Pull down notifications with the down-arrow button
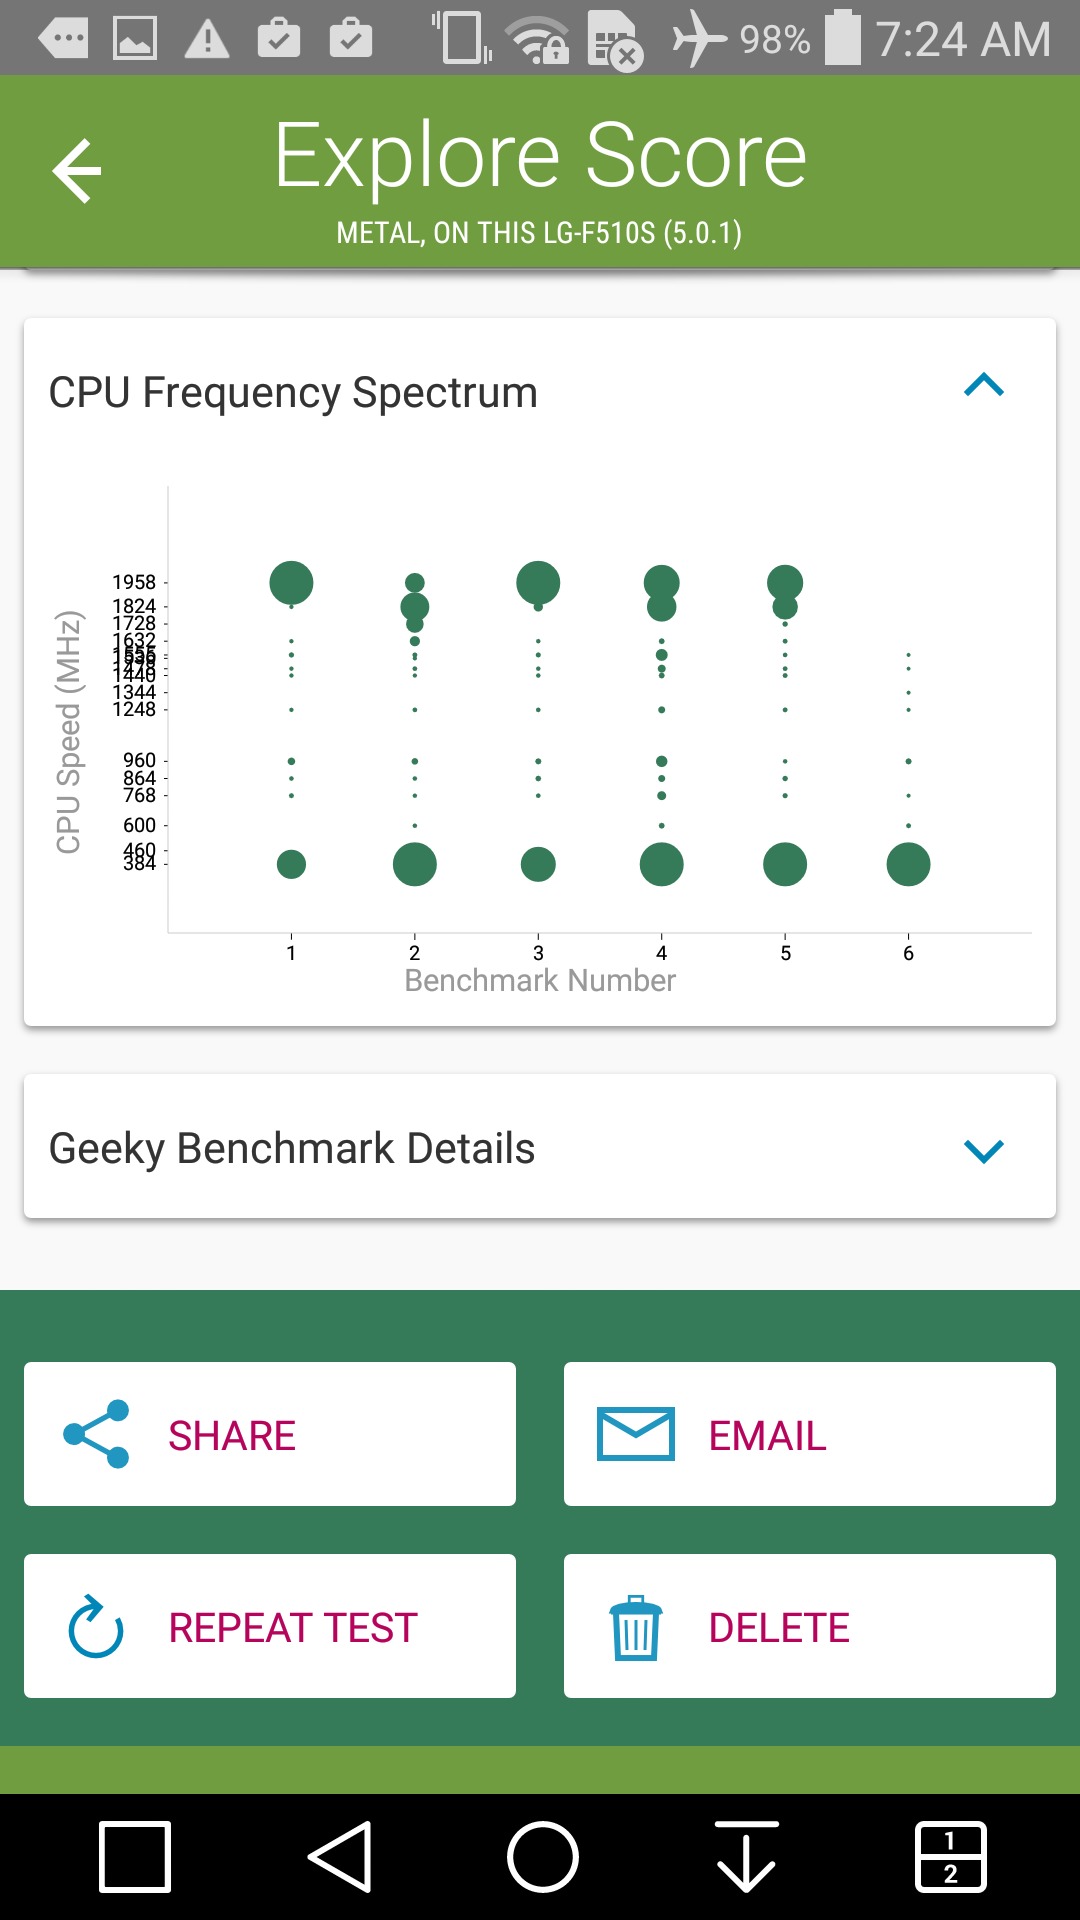1080x1920 pixels. coord(746,1857)
